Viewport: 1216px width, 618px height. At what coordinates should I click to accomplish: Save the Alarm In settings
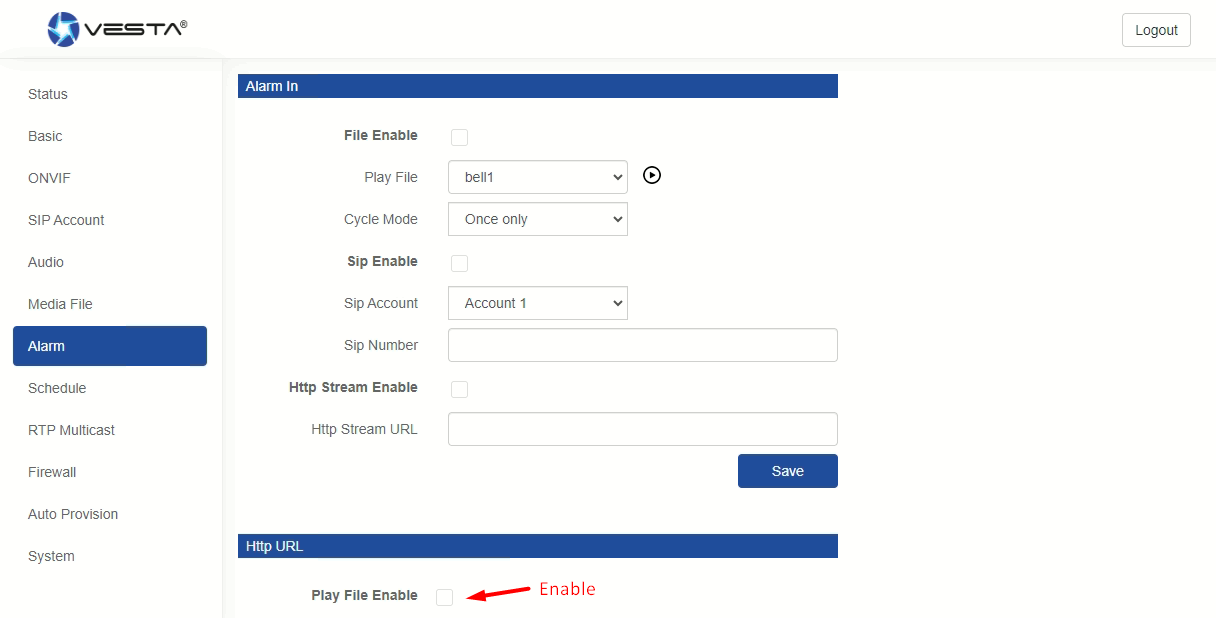click(787, 471)
